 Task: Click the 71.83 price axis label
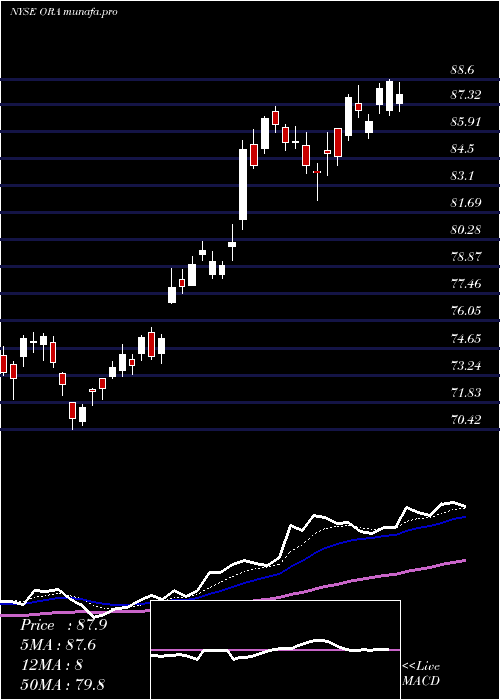(x=466, y=393)
